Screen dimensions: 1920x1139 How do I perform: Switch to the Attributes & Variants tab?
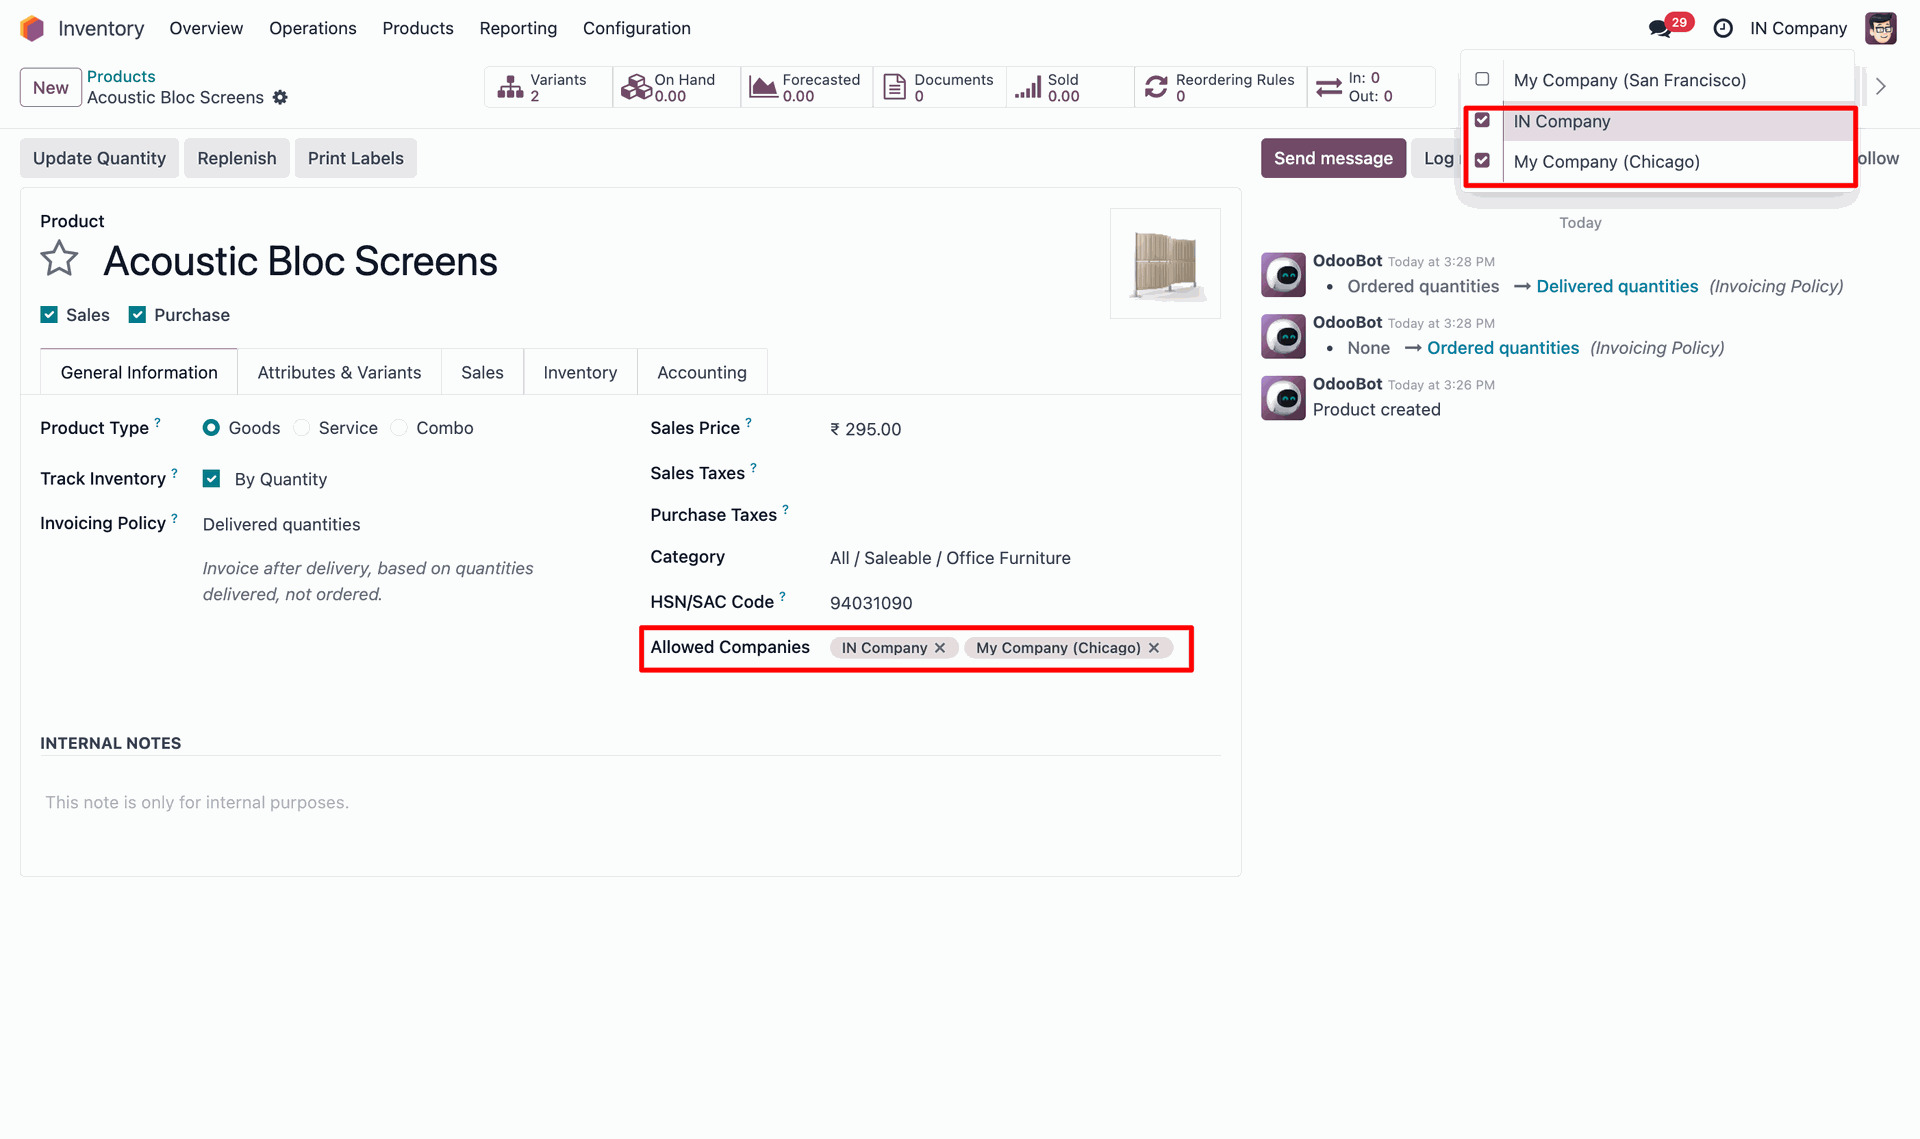339,372
